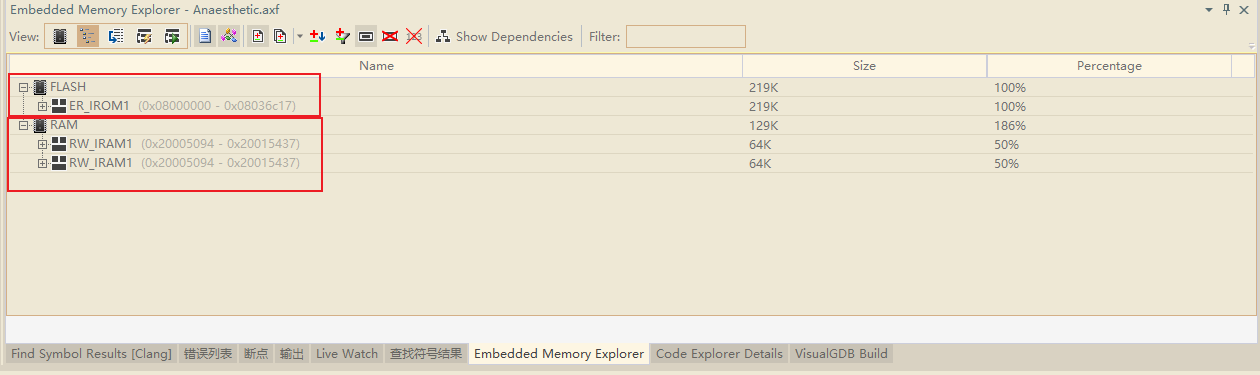
Task: Click the FLASH row 219K size value
Action: click(x=763, y=88)
